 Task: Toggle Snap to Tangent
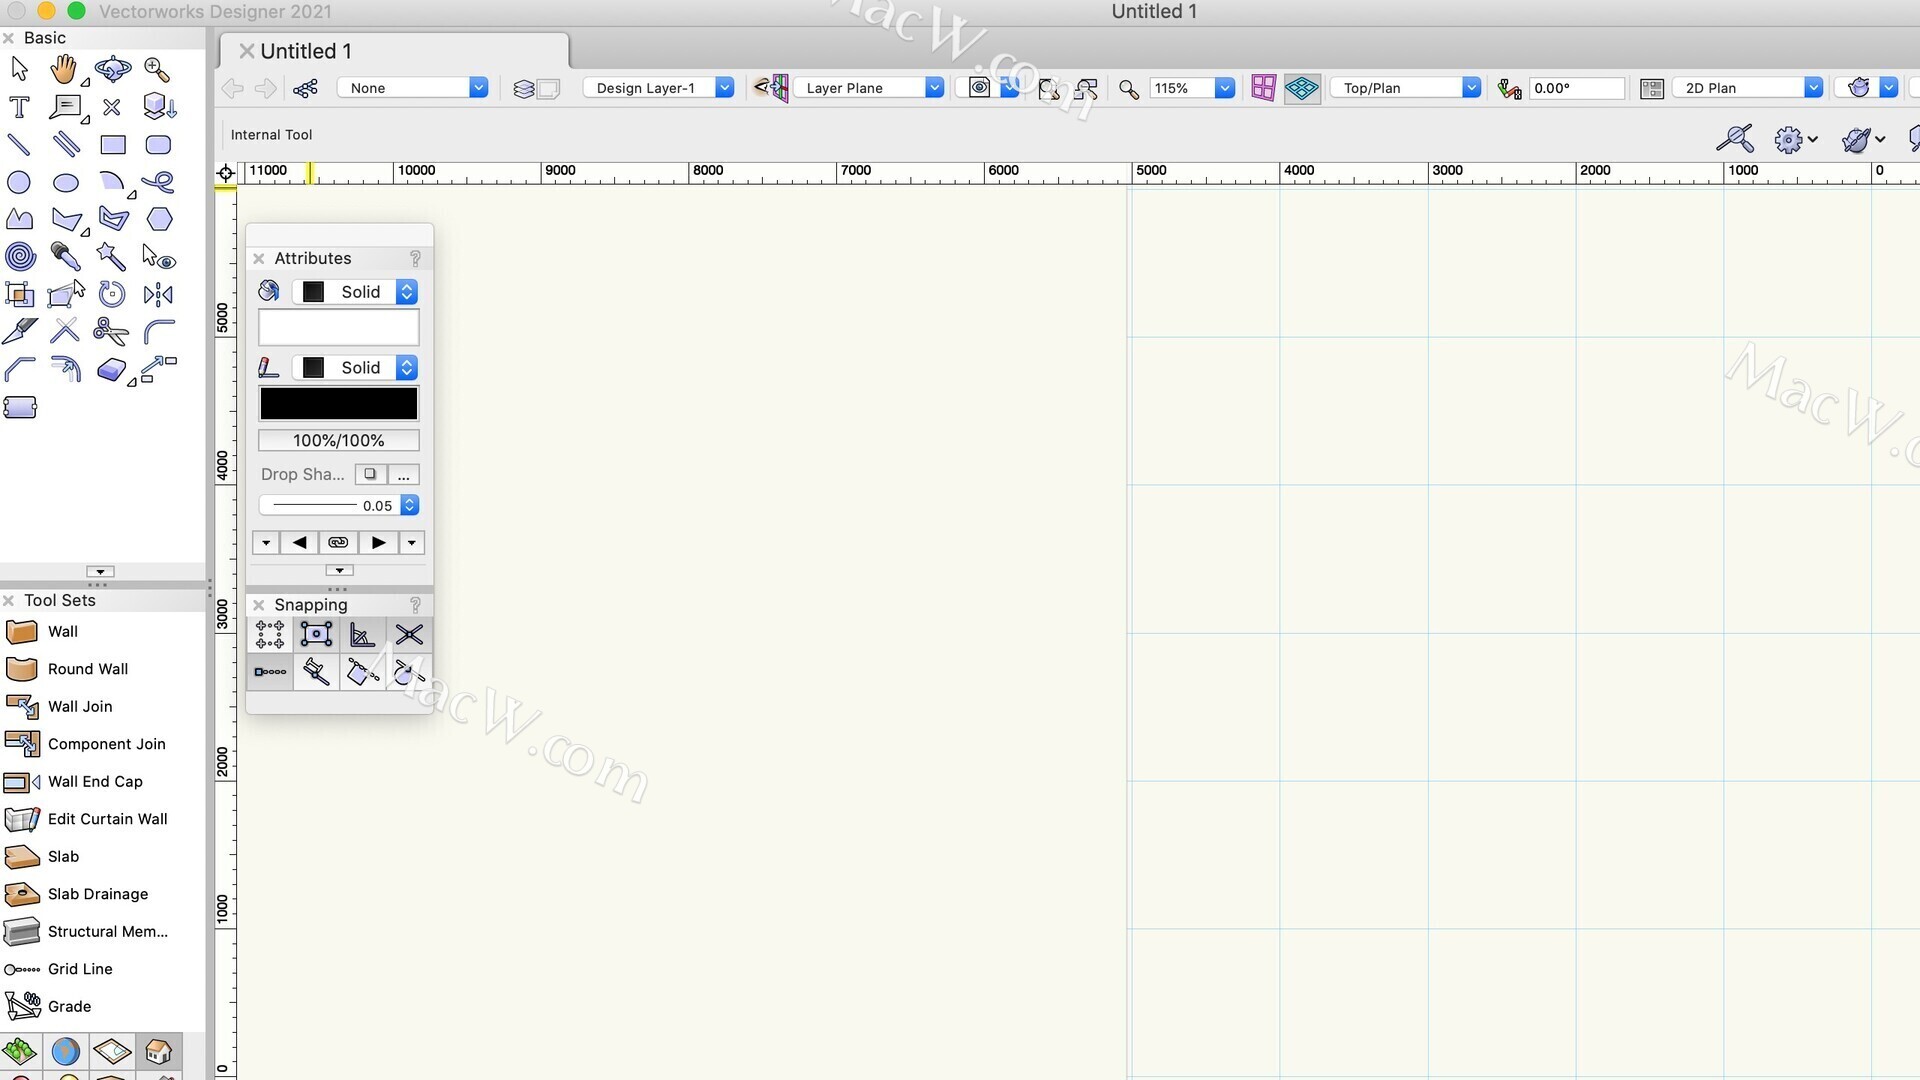(x=409, y=672)
